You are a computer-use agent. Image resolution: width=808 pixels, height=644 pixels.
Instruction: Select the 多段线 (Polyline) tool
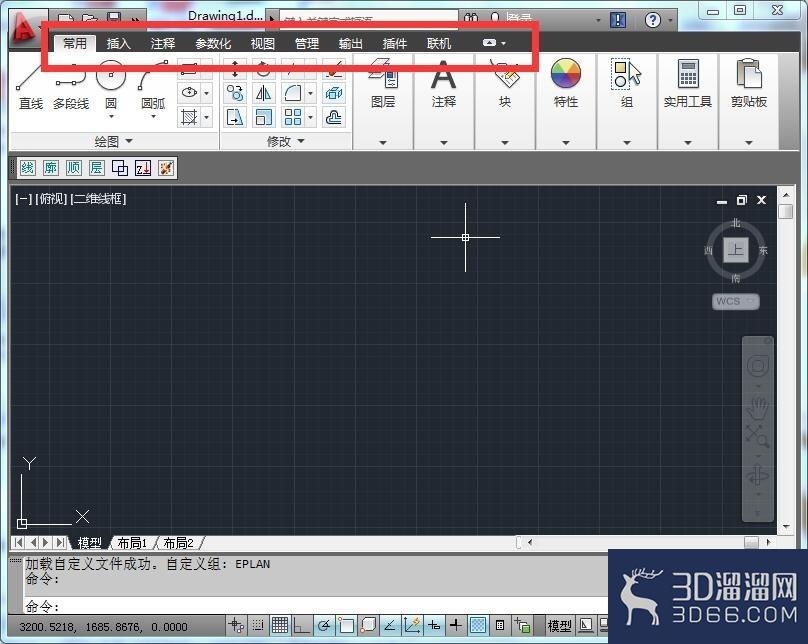click(x=71, y=87)
